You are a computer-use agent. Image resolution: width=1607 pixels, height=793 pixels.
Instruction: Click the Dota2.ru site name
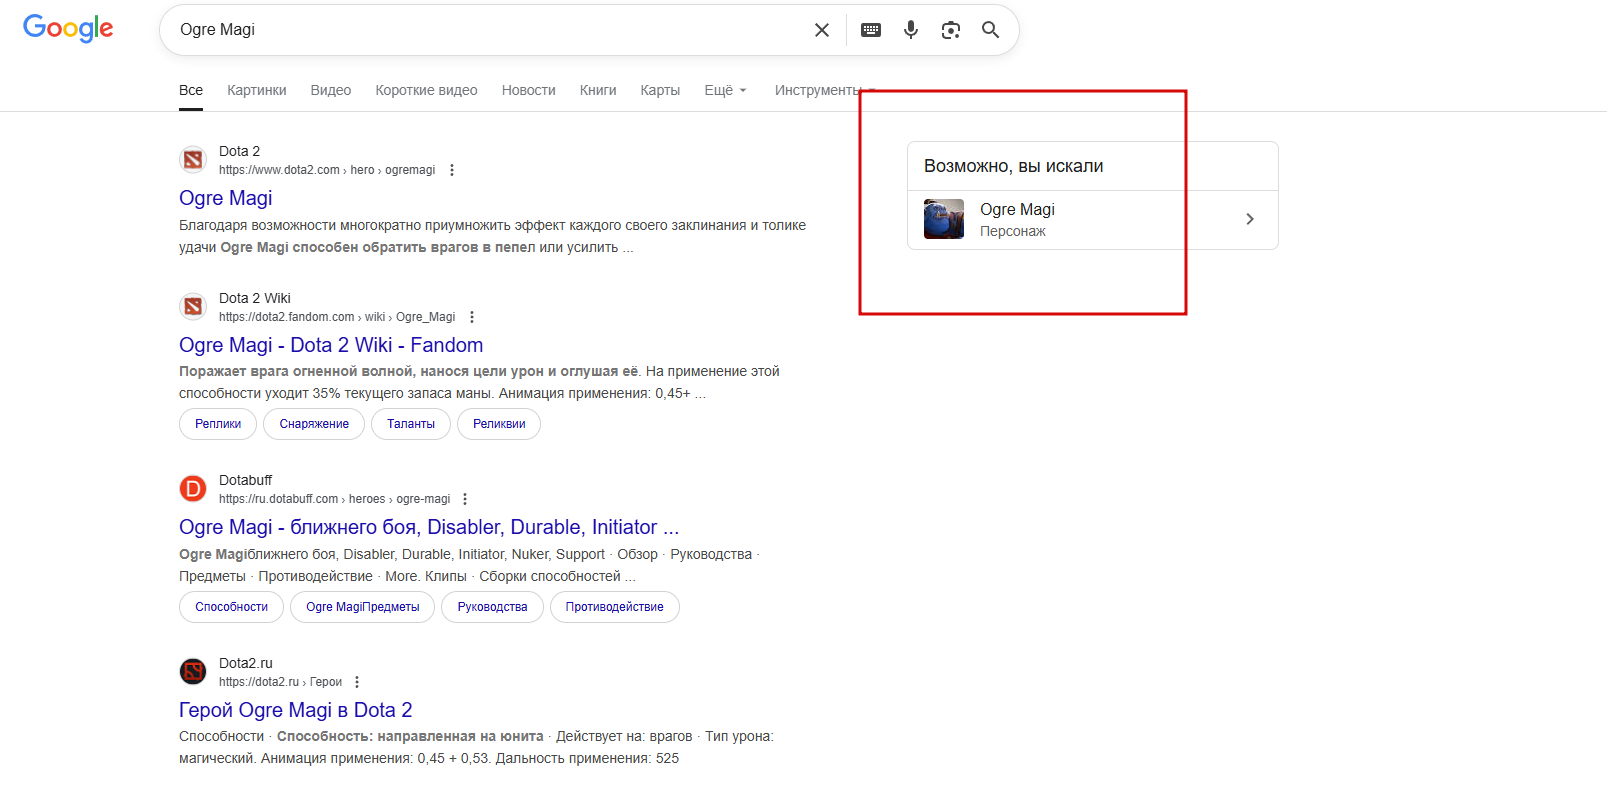[x=246, y=663]
